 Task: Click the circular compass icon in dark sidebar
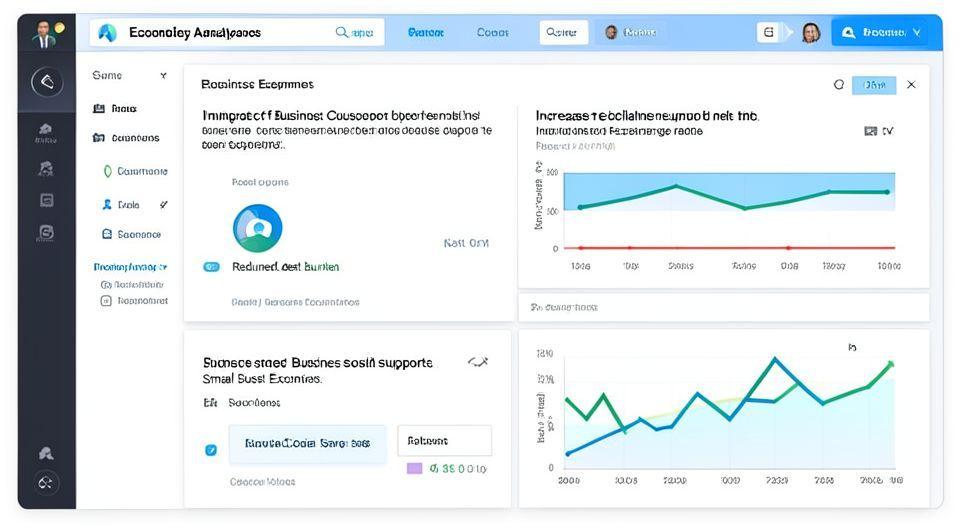coord(46,82)
